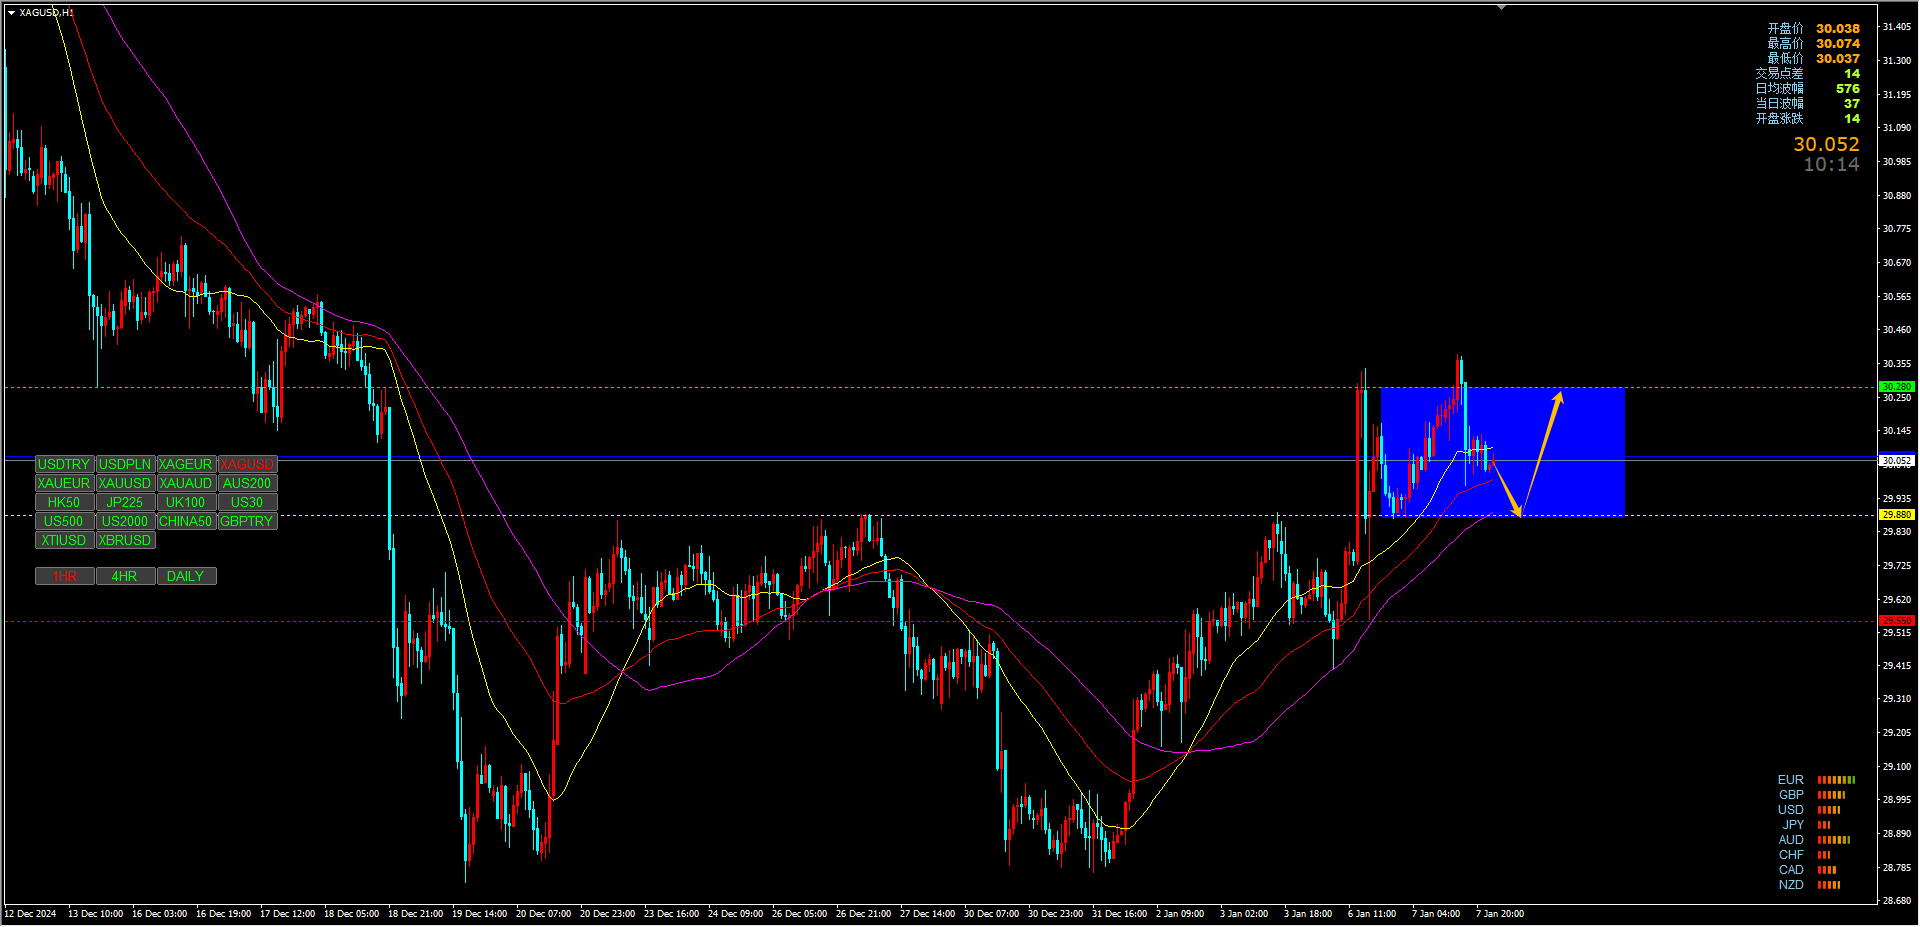The height and width of the screenshot is (927, 1920).
Task: Click the 18 Dec 21:00 time label
Action: 415,914
